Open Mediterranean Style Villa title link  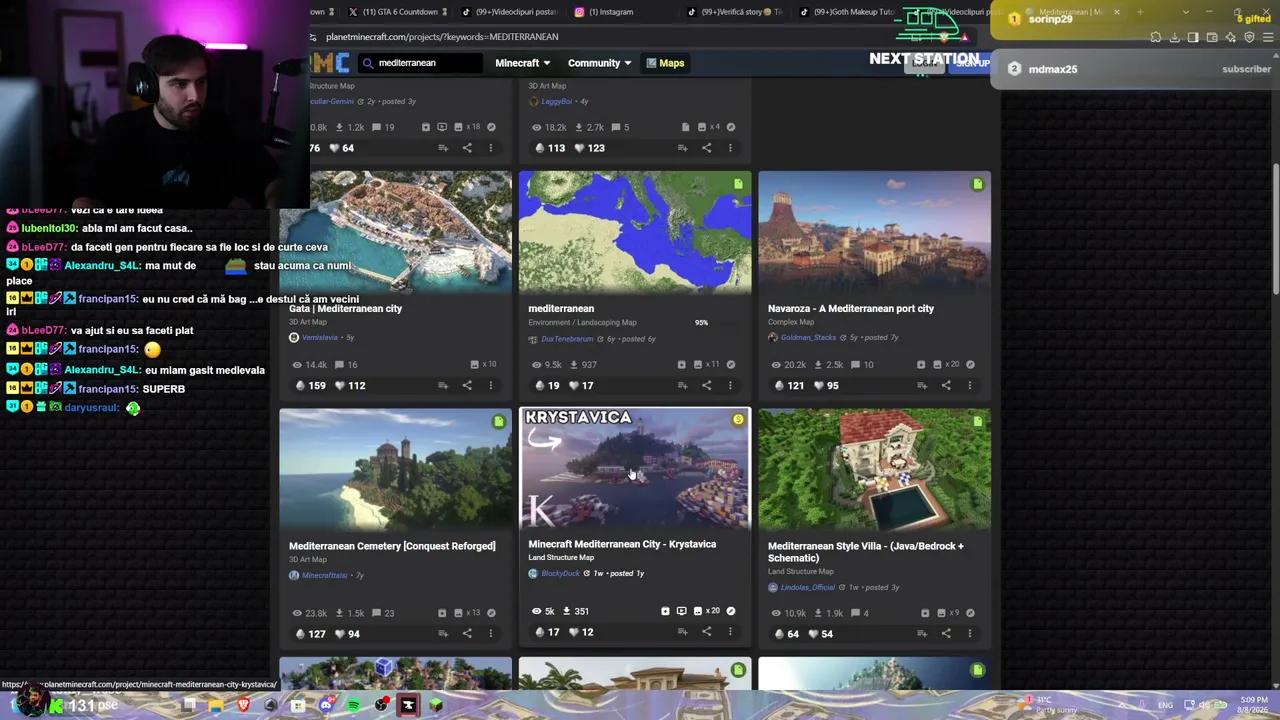pyautogui.click(x=866, y=552)
